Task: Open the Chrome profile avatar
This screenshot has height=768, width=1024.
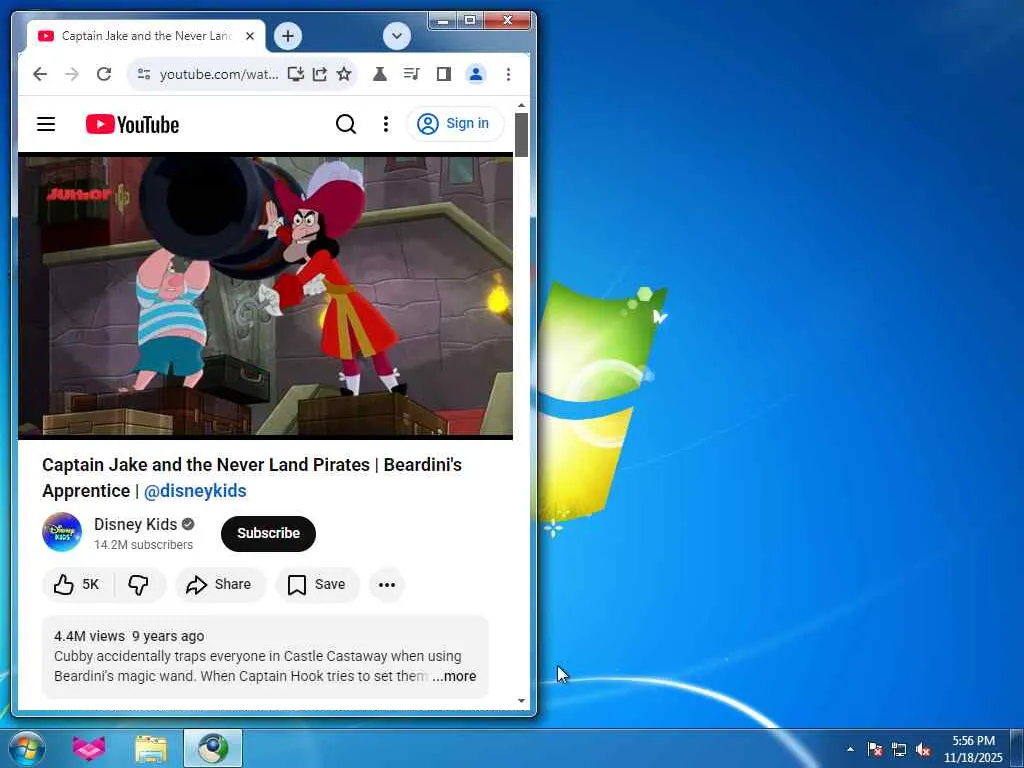Action: 476,74
